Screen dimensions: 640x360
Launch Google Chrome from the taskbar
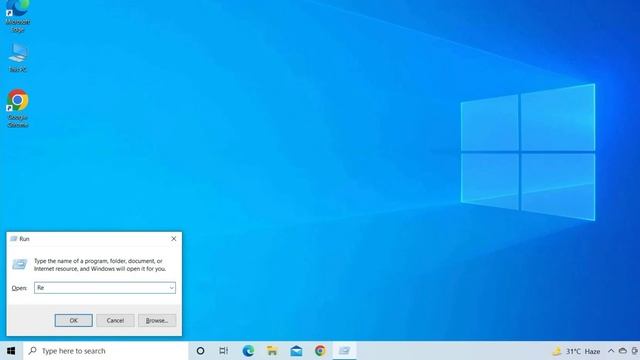[320, 351]
